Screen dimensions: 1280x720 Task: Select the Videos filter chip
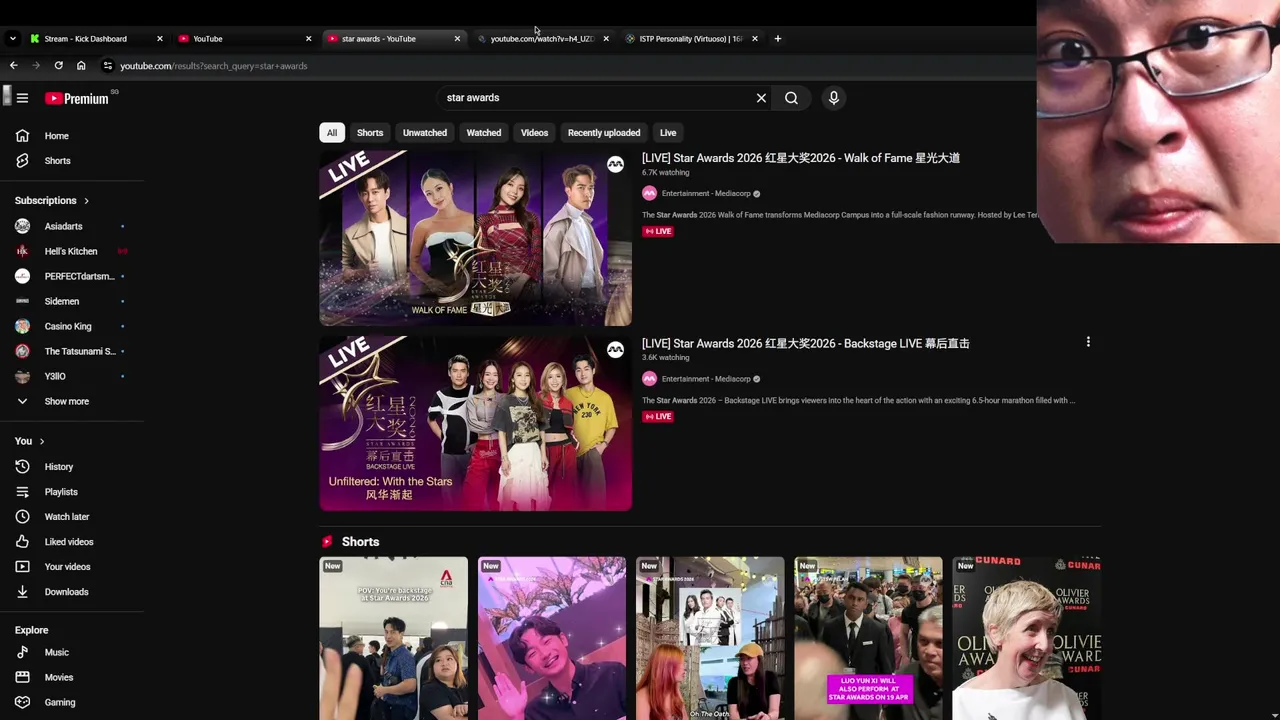534,133
